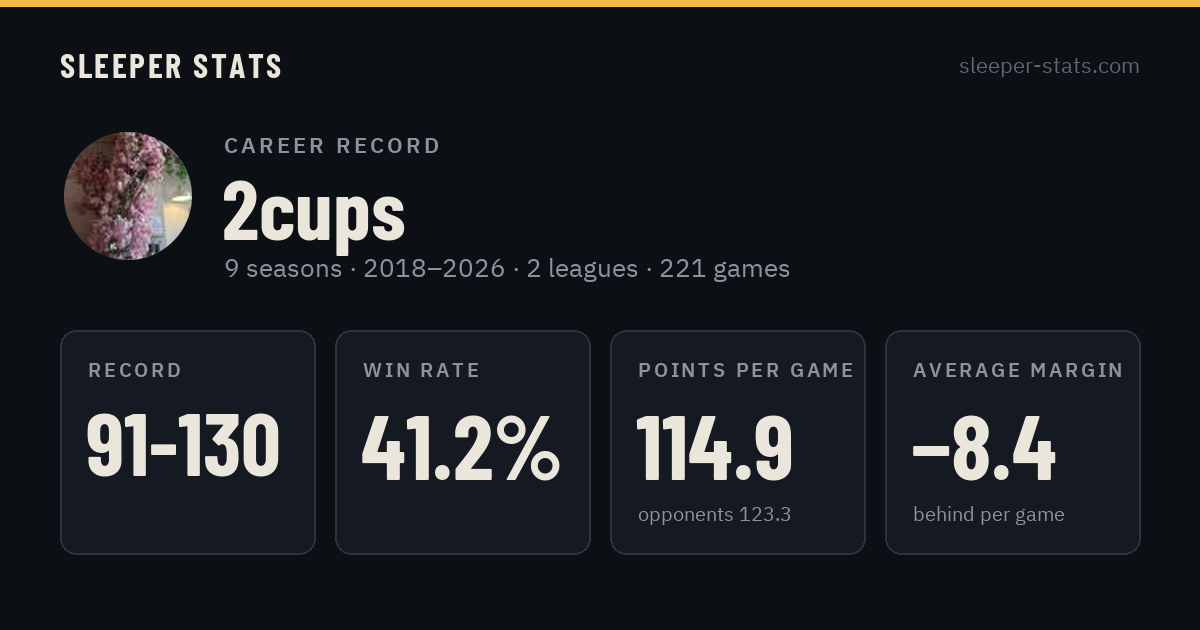Open the Average Margin card

point(1013,442)
